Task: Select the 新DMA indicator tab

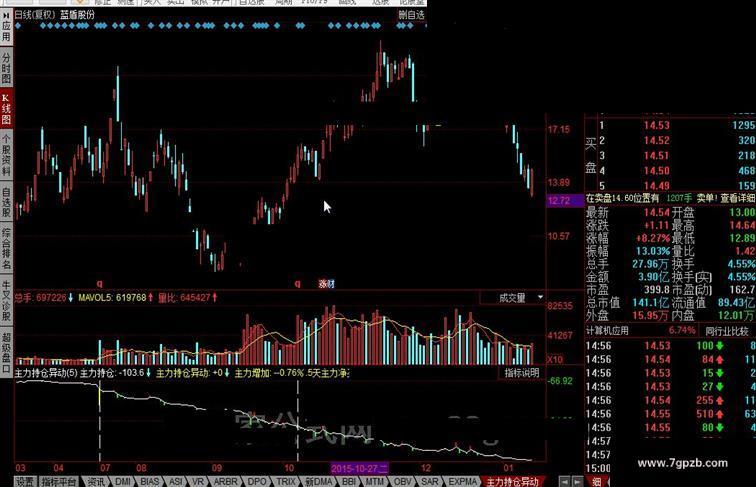Action: 319,481
